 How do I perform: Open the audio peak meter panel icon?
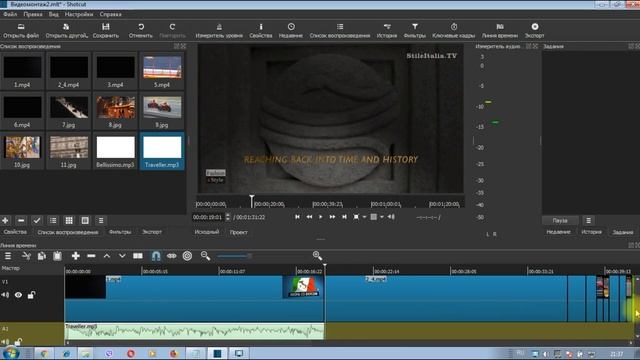coord(219,31)
